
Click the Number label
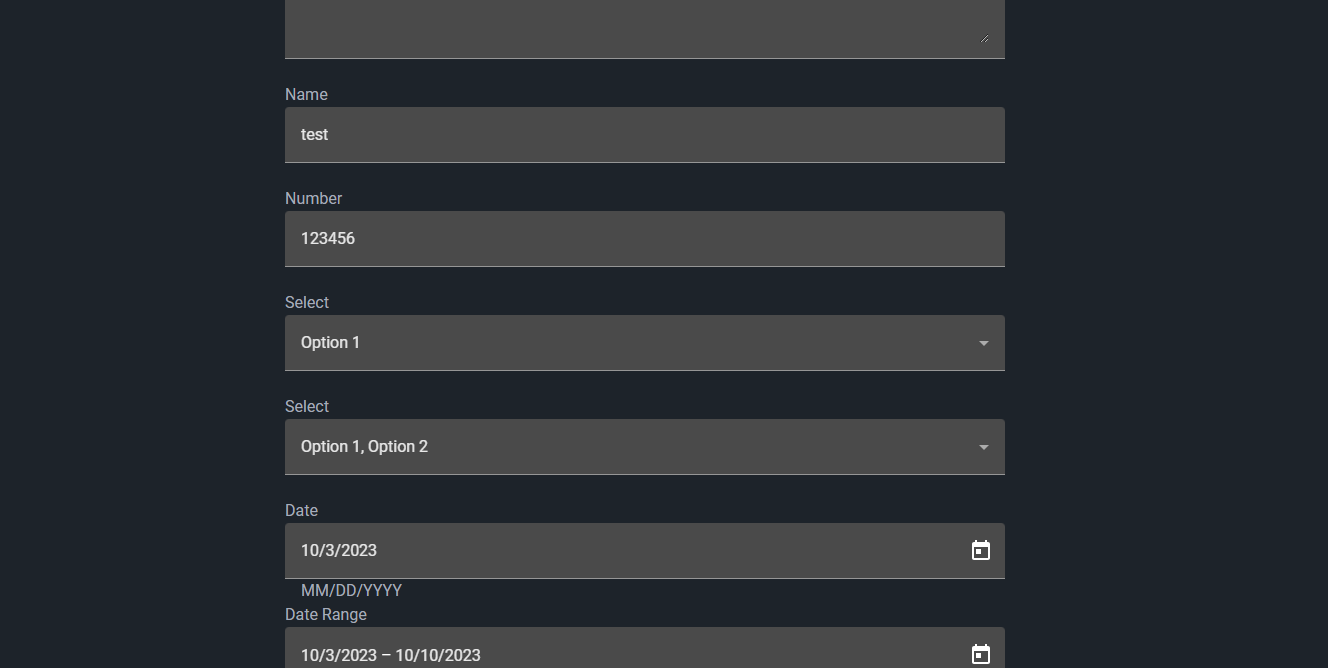313,198
